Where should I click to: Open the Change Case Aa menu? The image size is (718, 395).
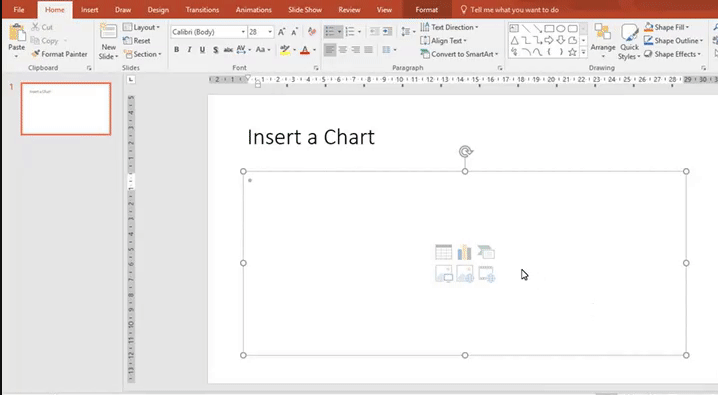(x=263, y=49)
